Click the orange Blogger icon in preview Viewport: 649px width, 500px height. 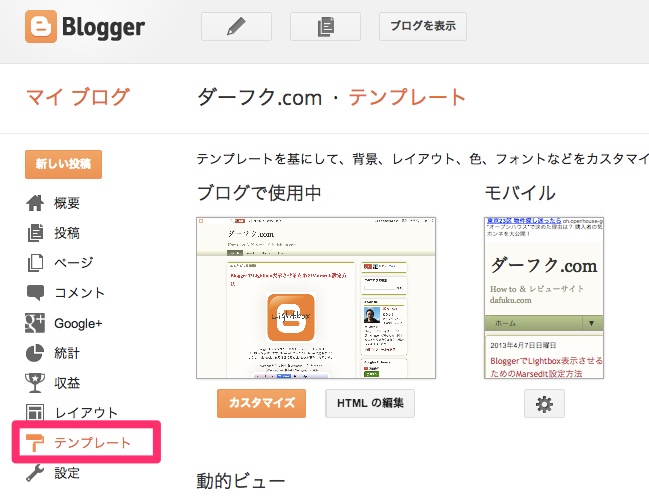[291, 317]
